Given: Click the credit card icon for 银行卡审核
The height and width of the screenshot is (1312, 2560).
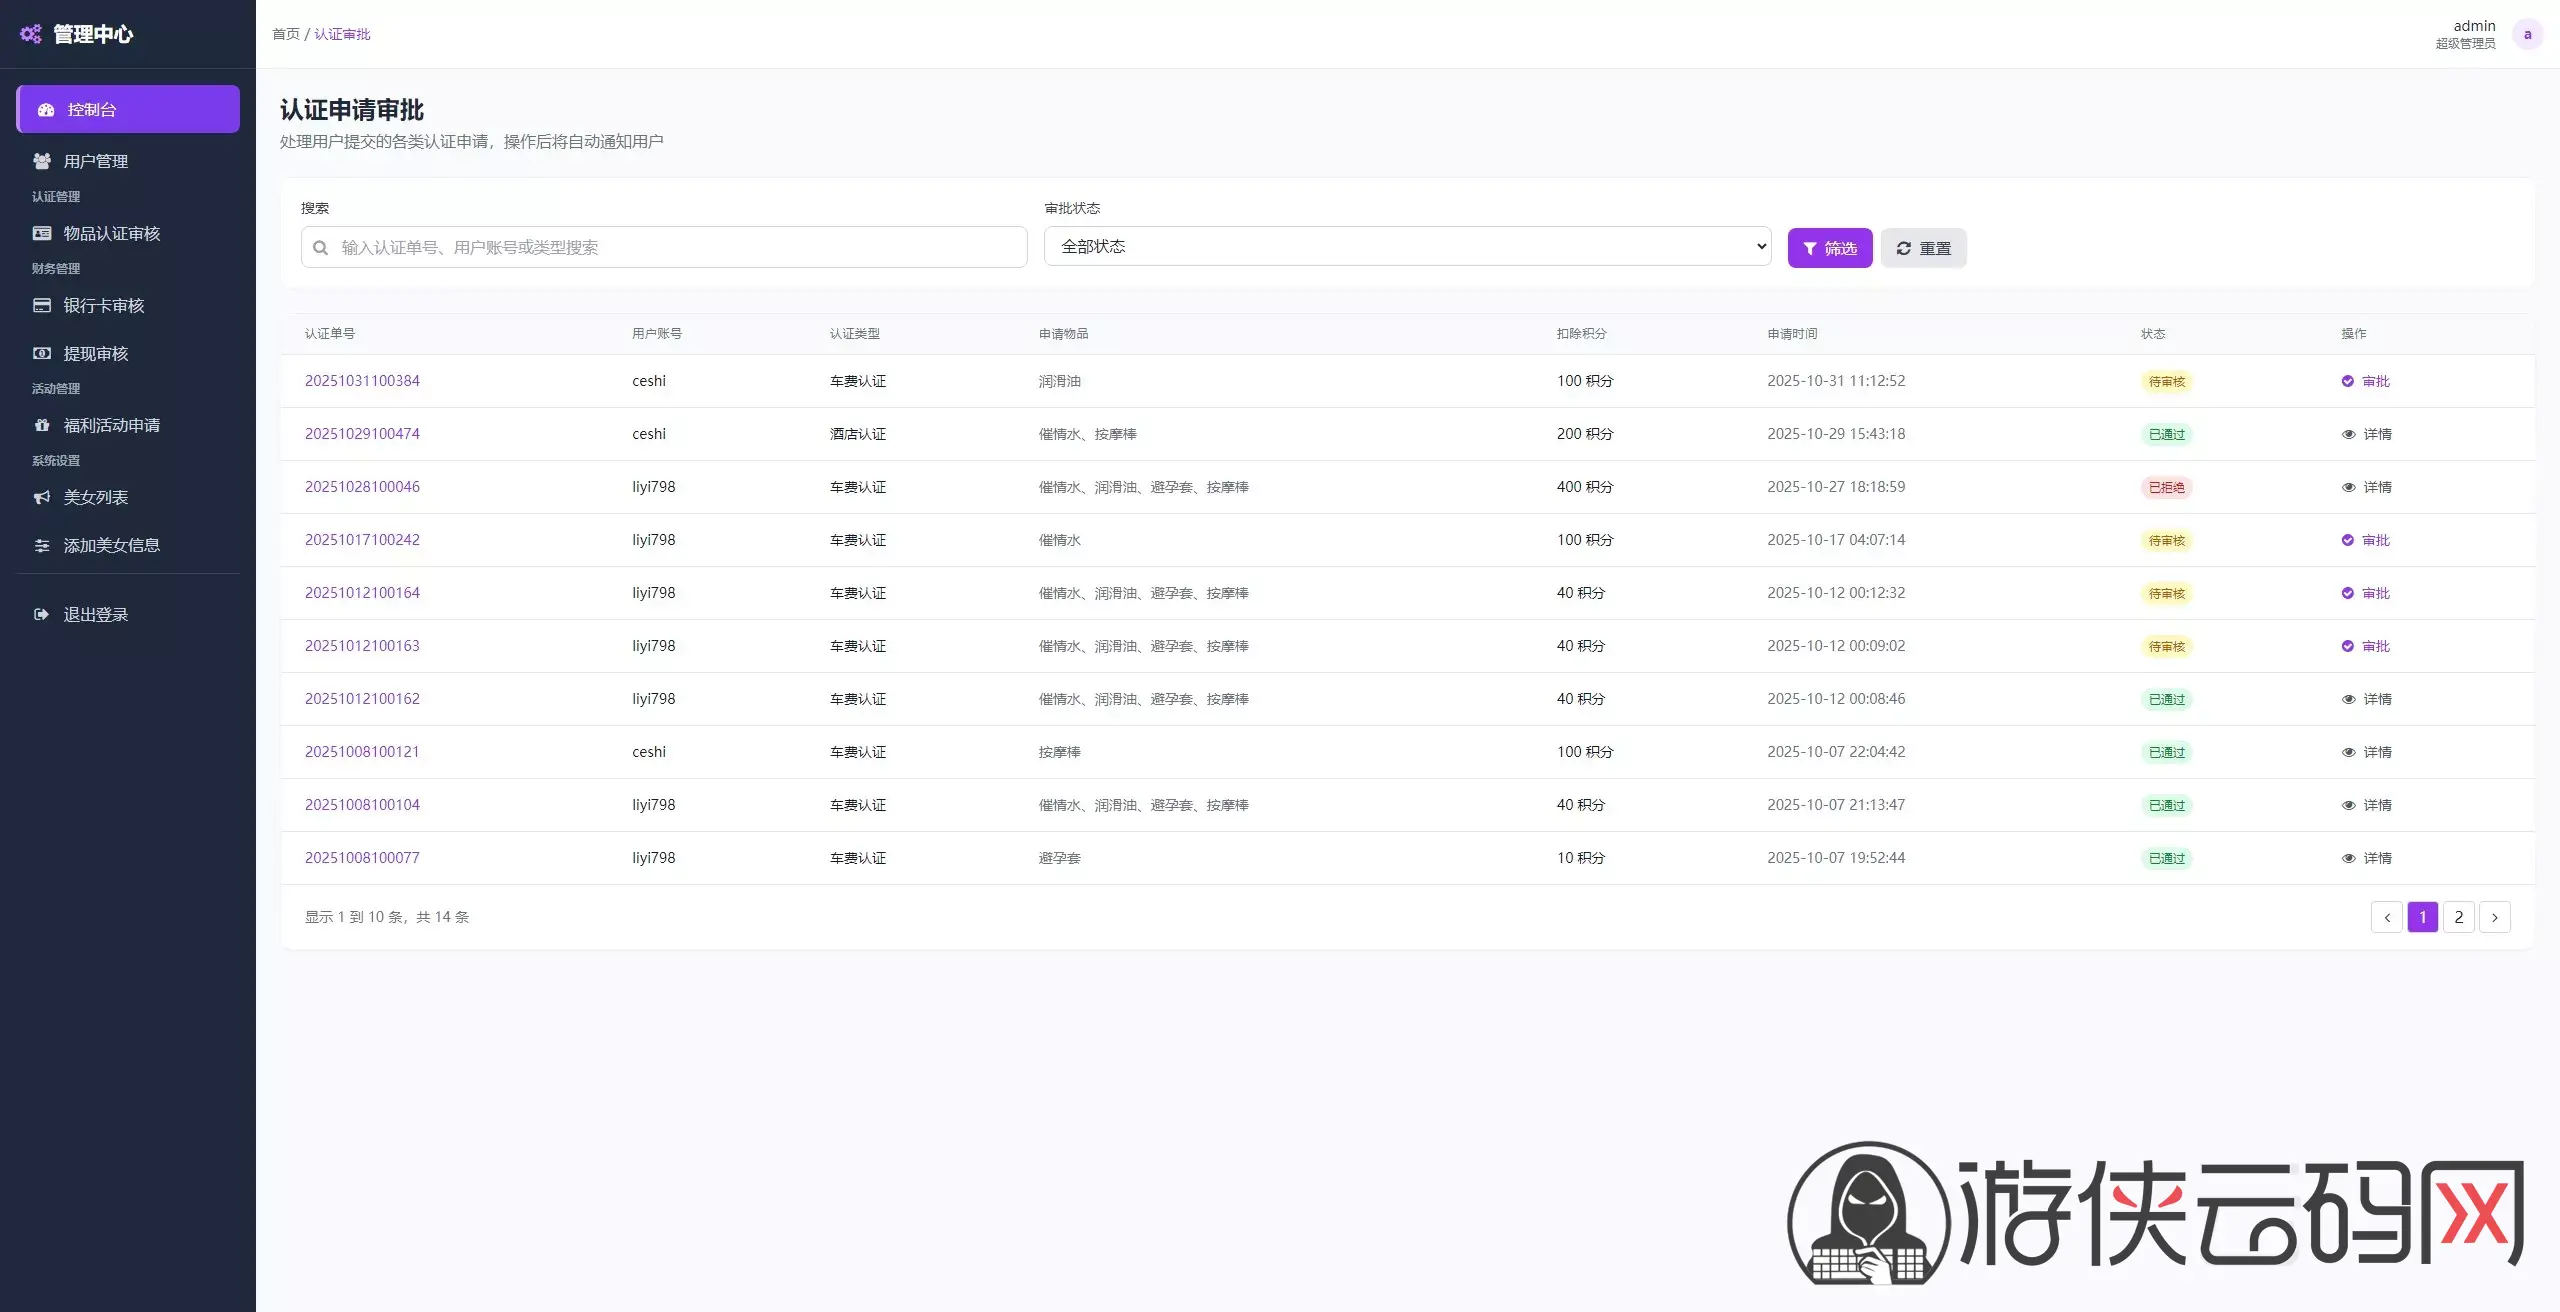Looking at the screenshot, I should (42, 305).
